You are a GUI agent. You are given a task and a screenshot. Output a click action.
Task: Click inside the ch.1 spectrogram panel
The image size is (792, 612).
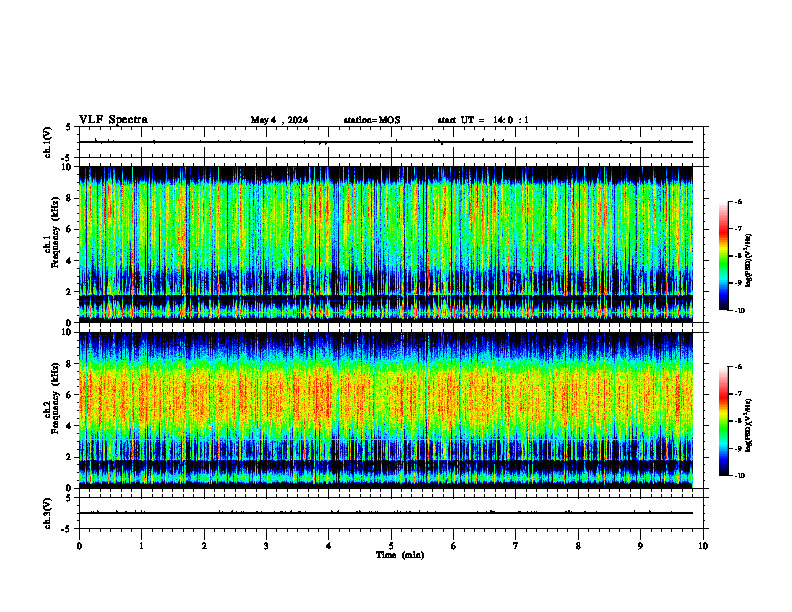[386, 244]
